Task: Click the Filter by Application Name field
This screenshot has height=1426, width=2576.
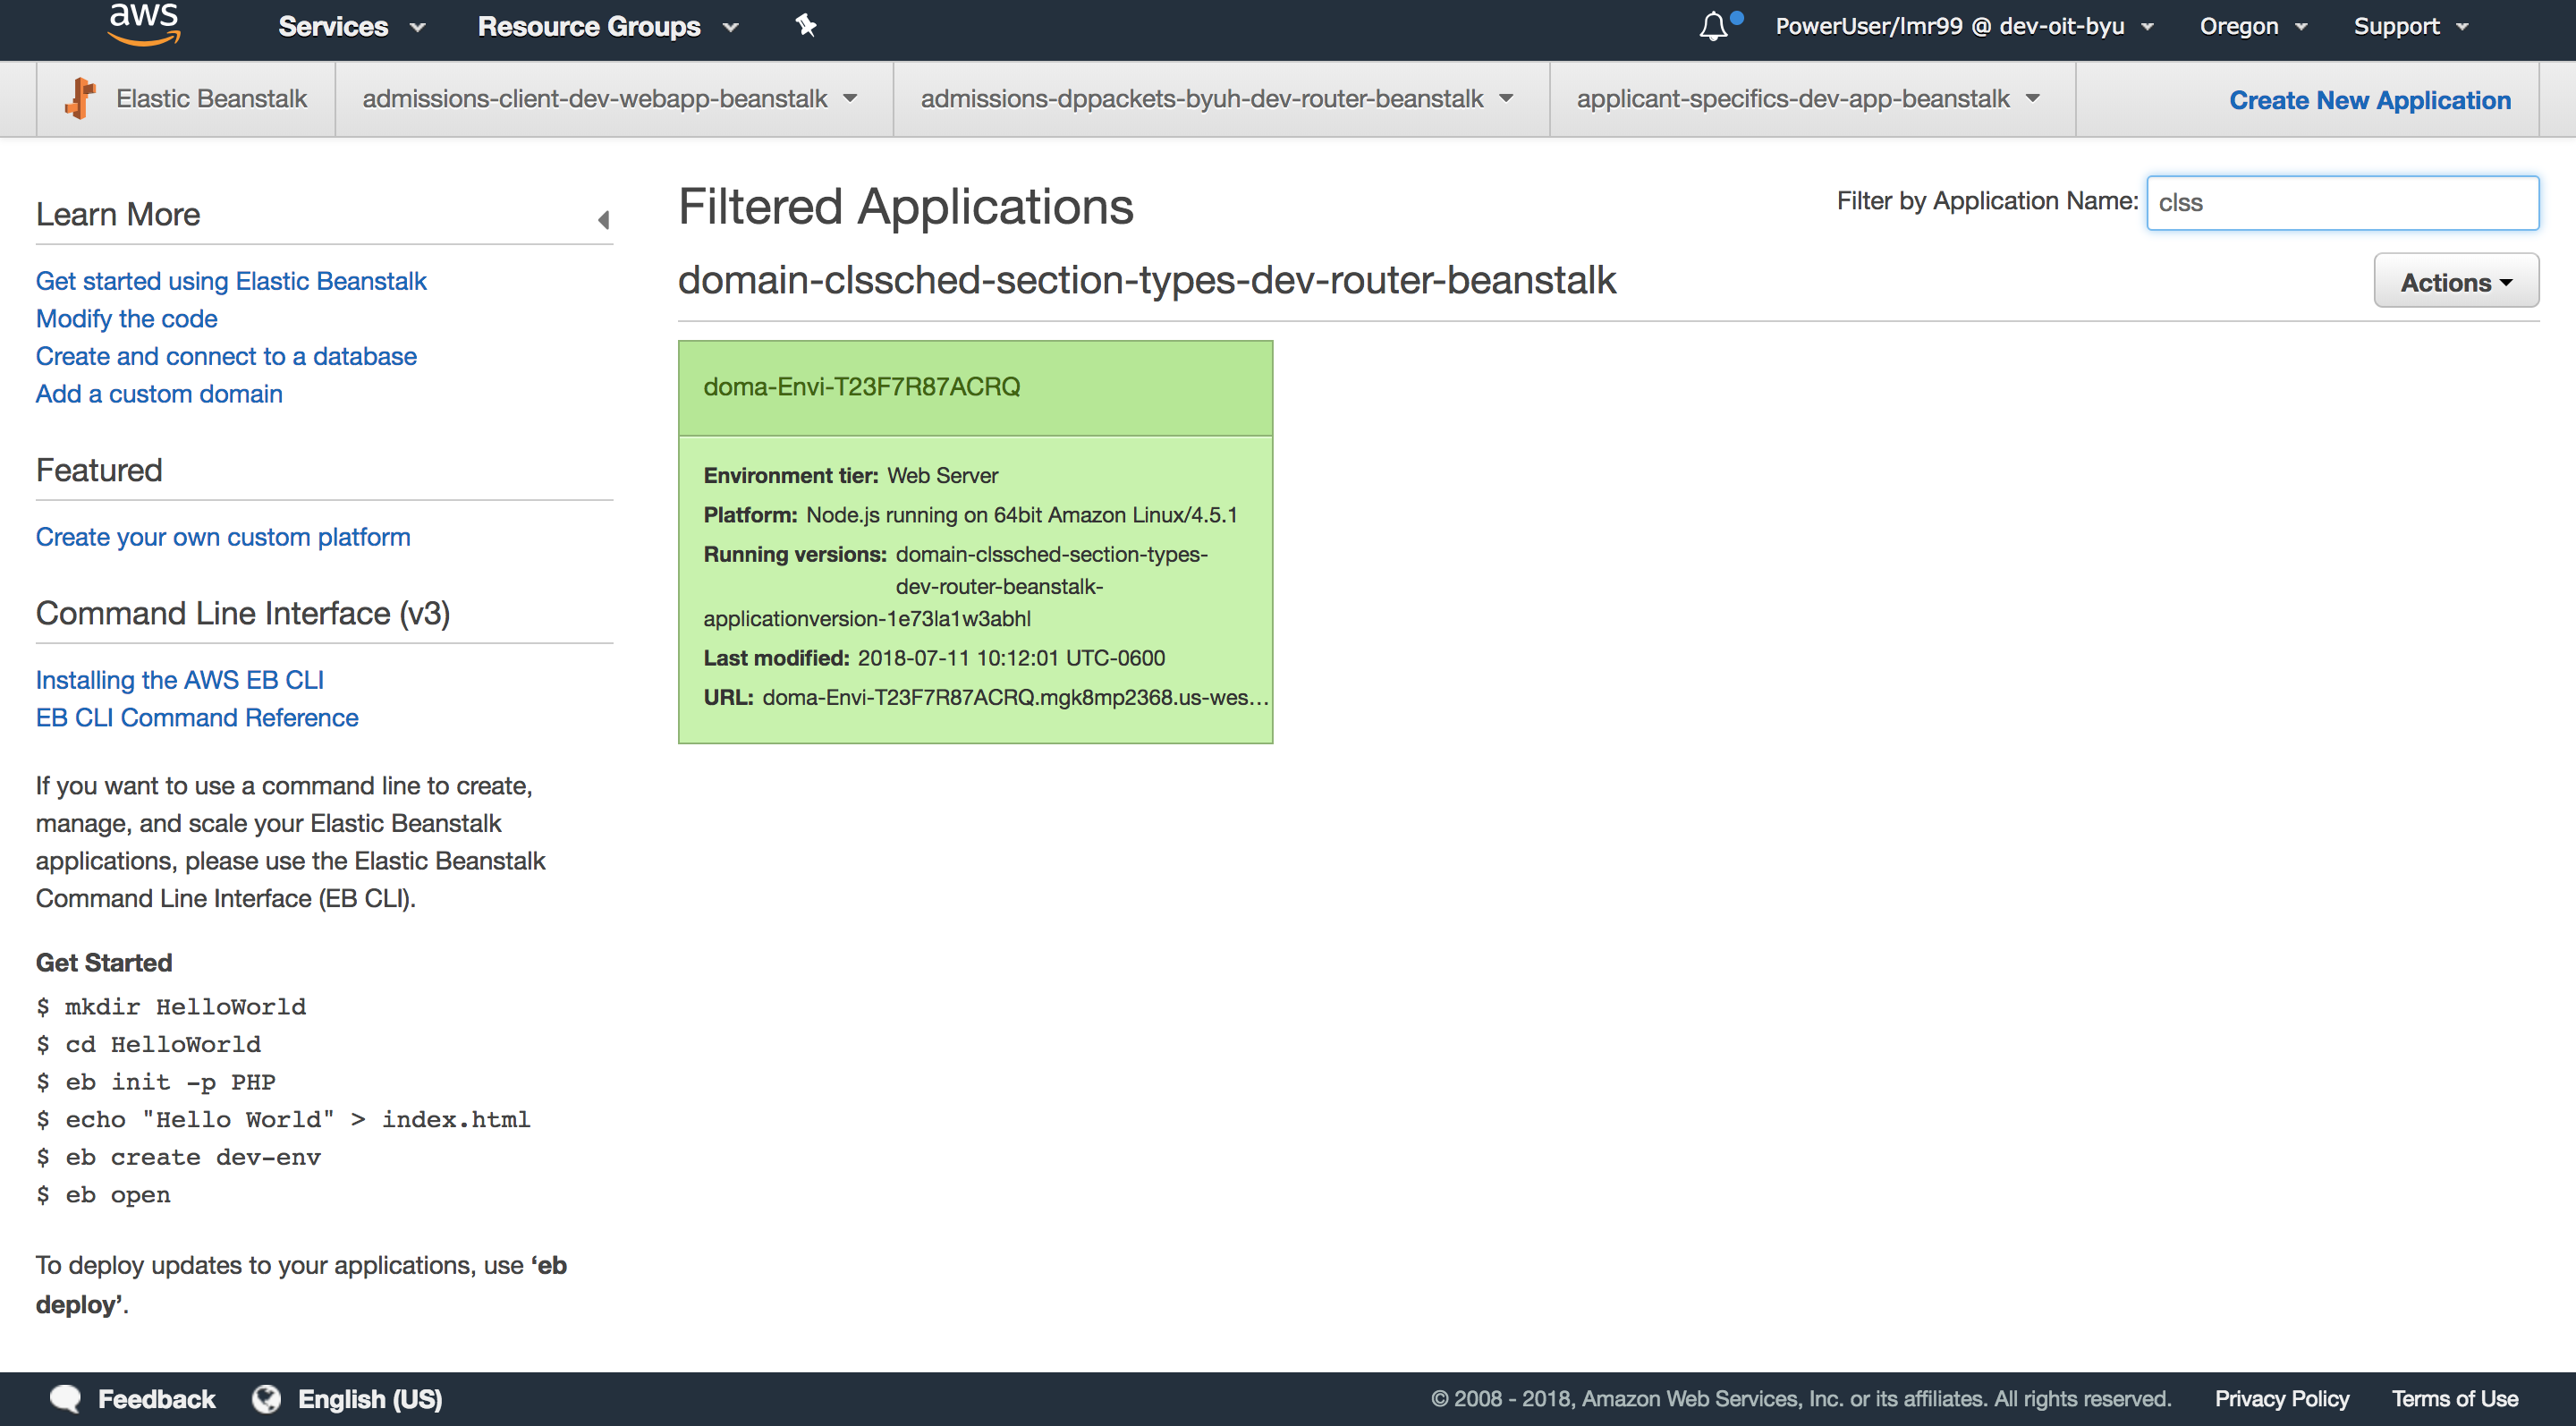Action: click(x=2342, y=203)
